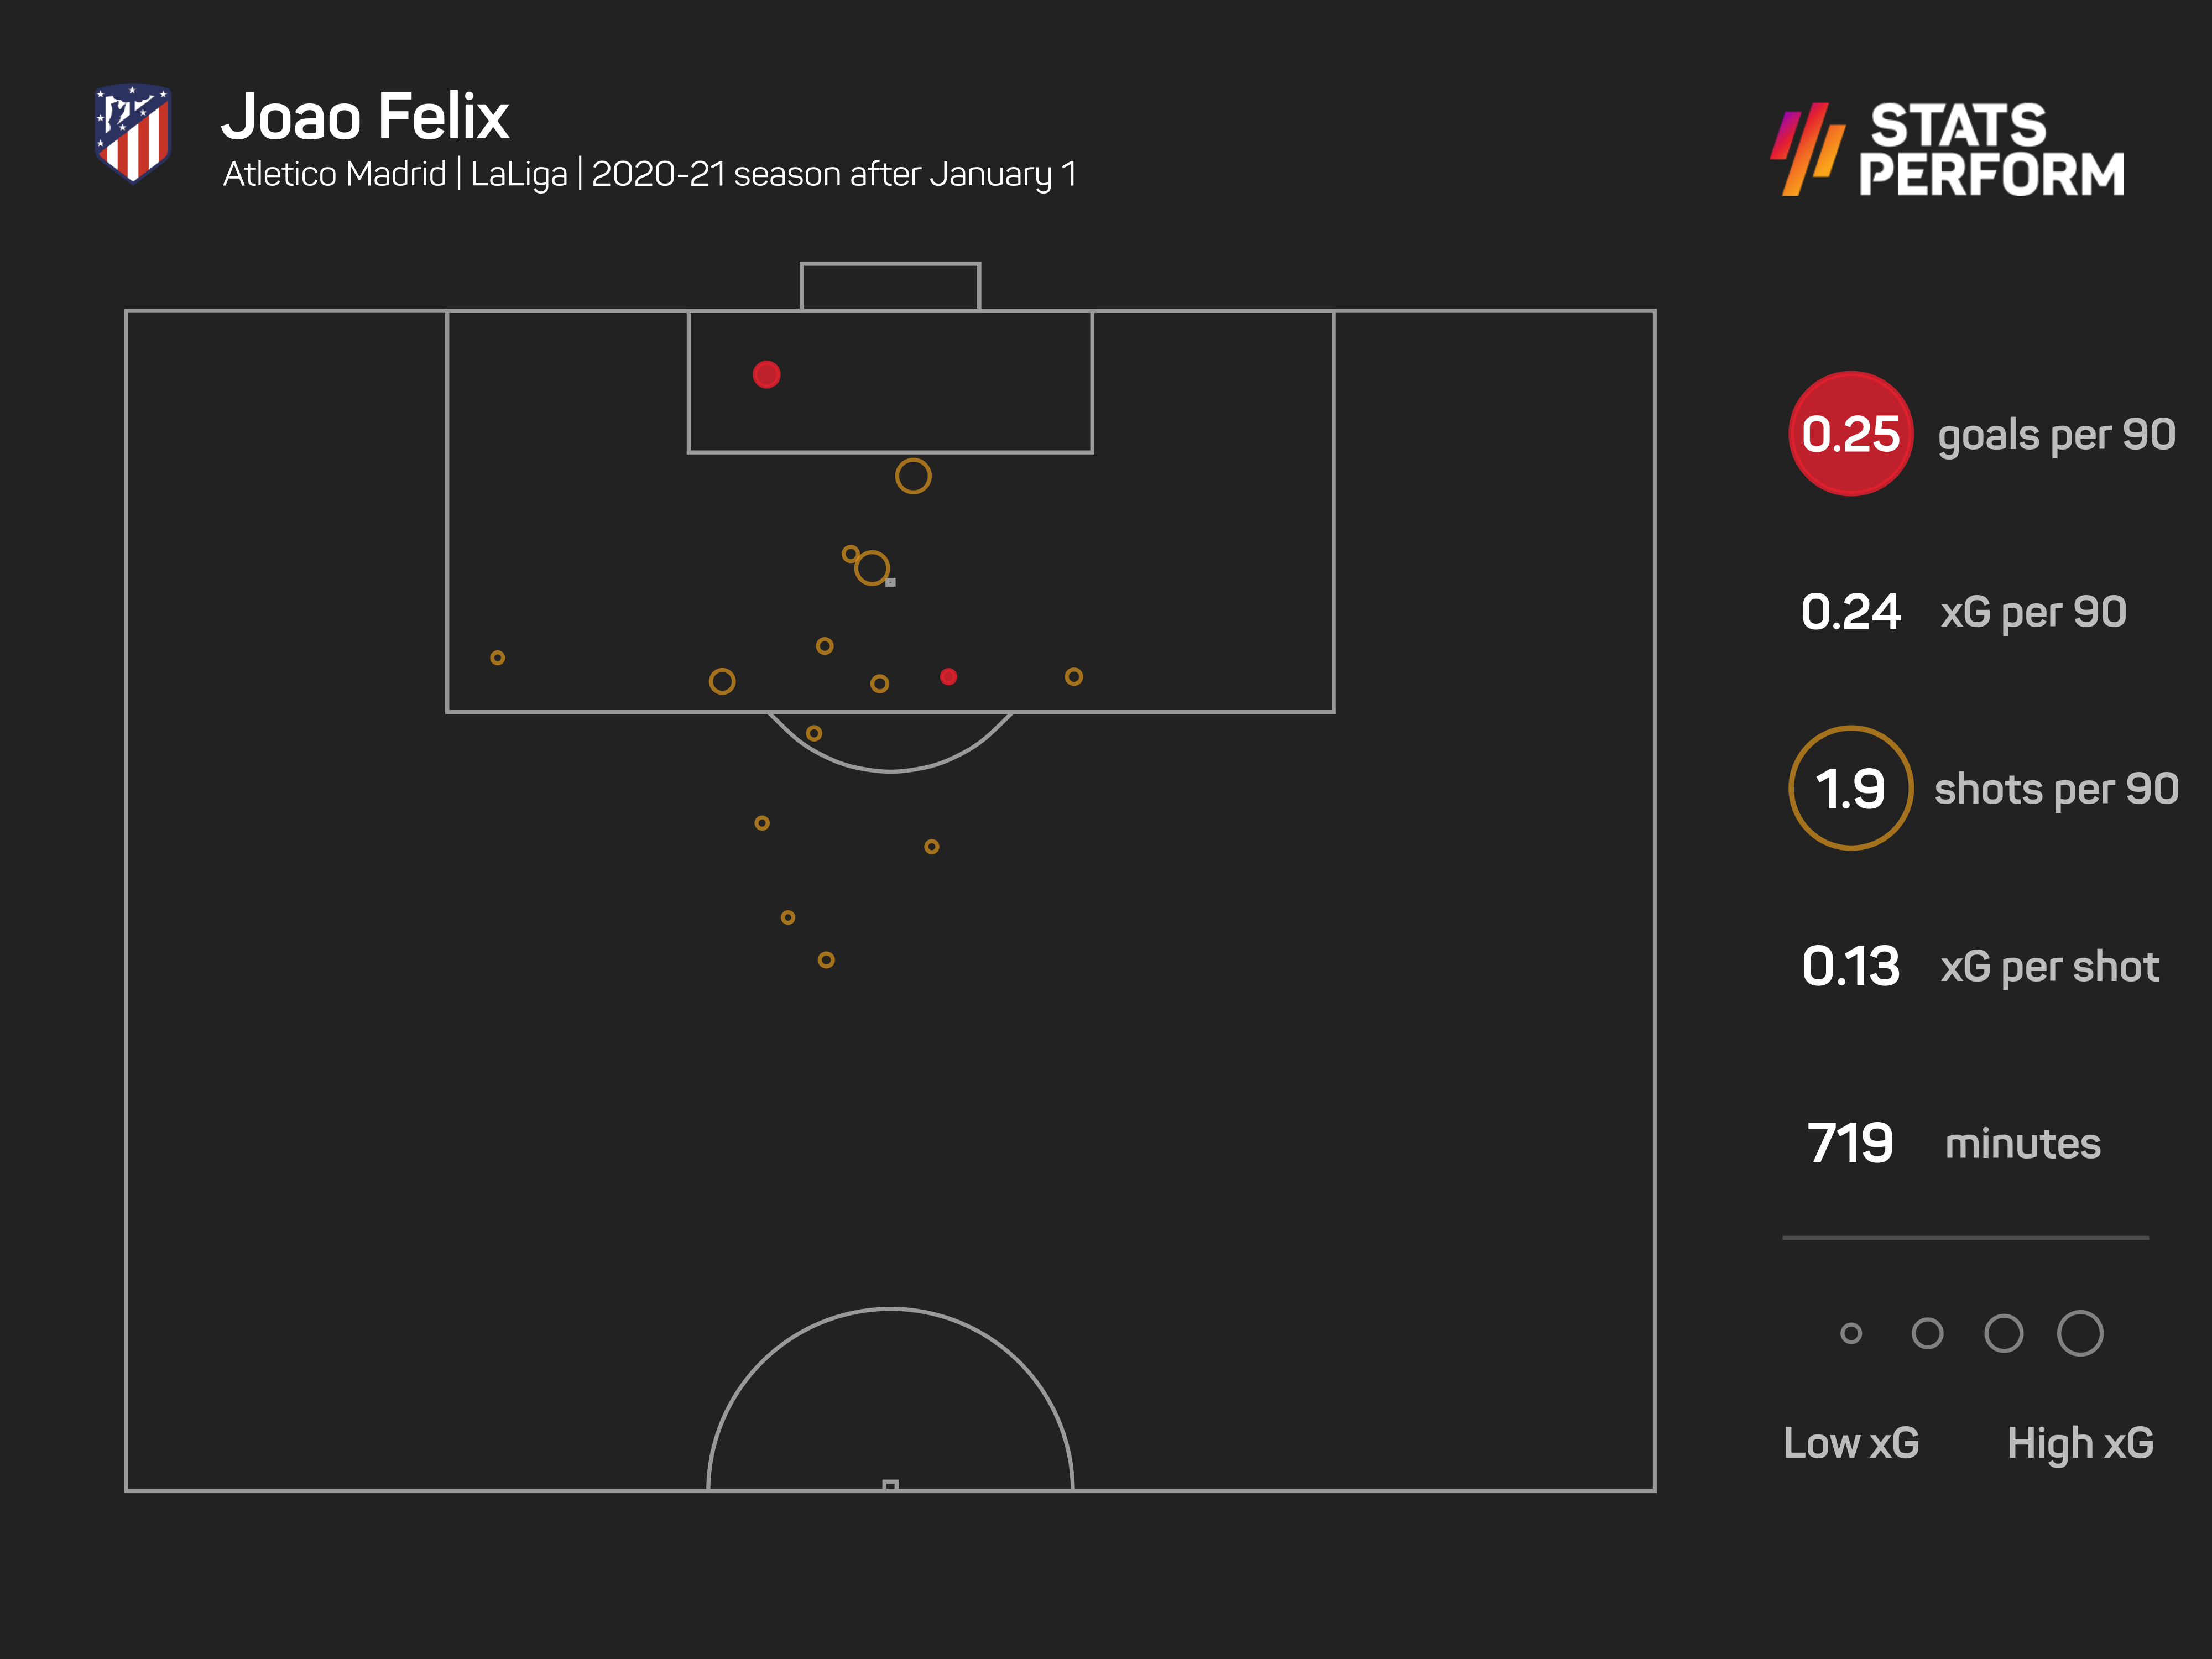Click the 0.13 xG per shot value
The image size is (2212, 1659).
click(1851, 967)
